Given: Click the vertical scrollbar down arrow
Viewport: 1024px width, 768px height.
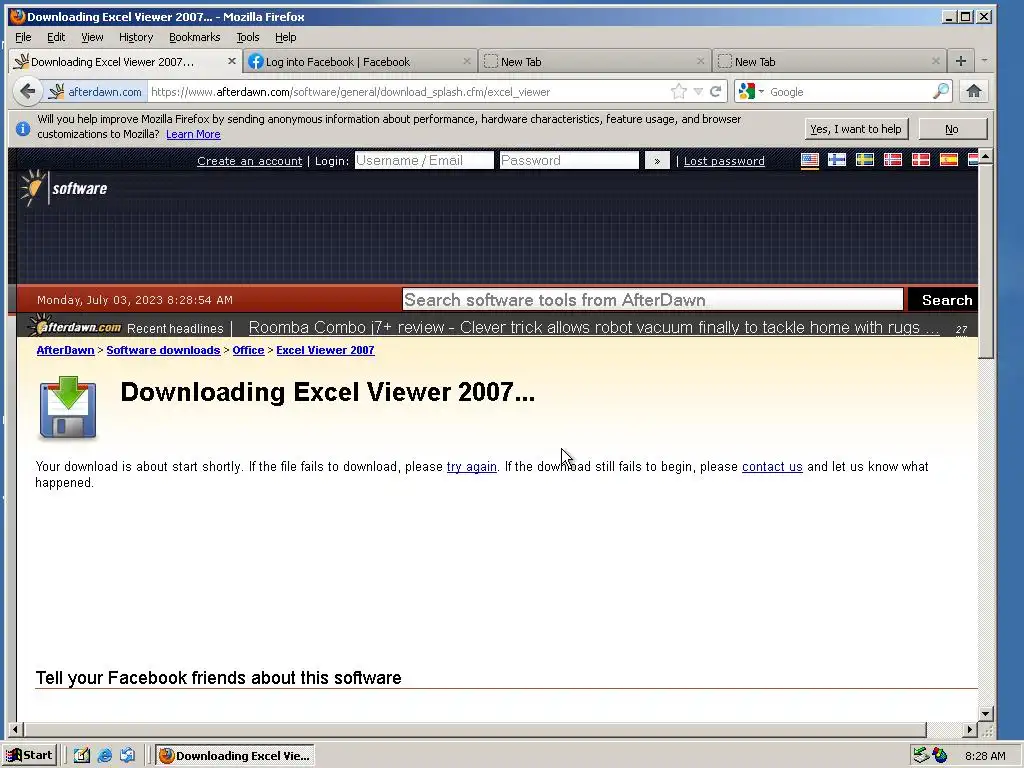Looking at the screenshot, I should click(x=986, y=713).
